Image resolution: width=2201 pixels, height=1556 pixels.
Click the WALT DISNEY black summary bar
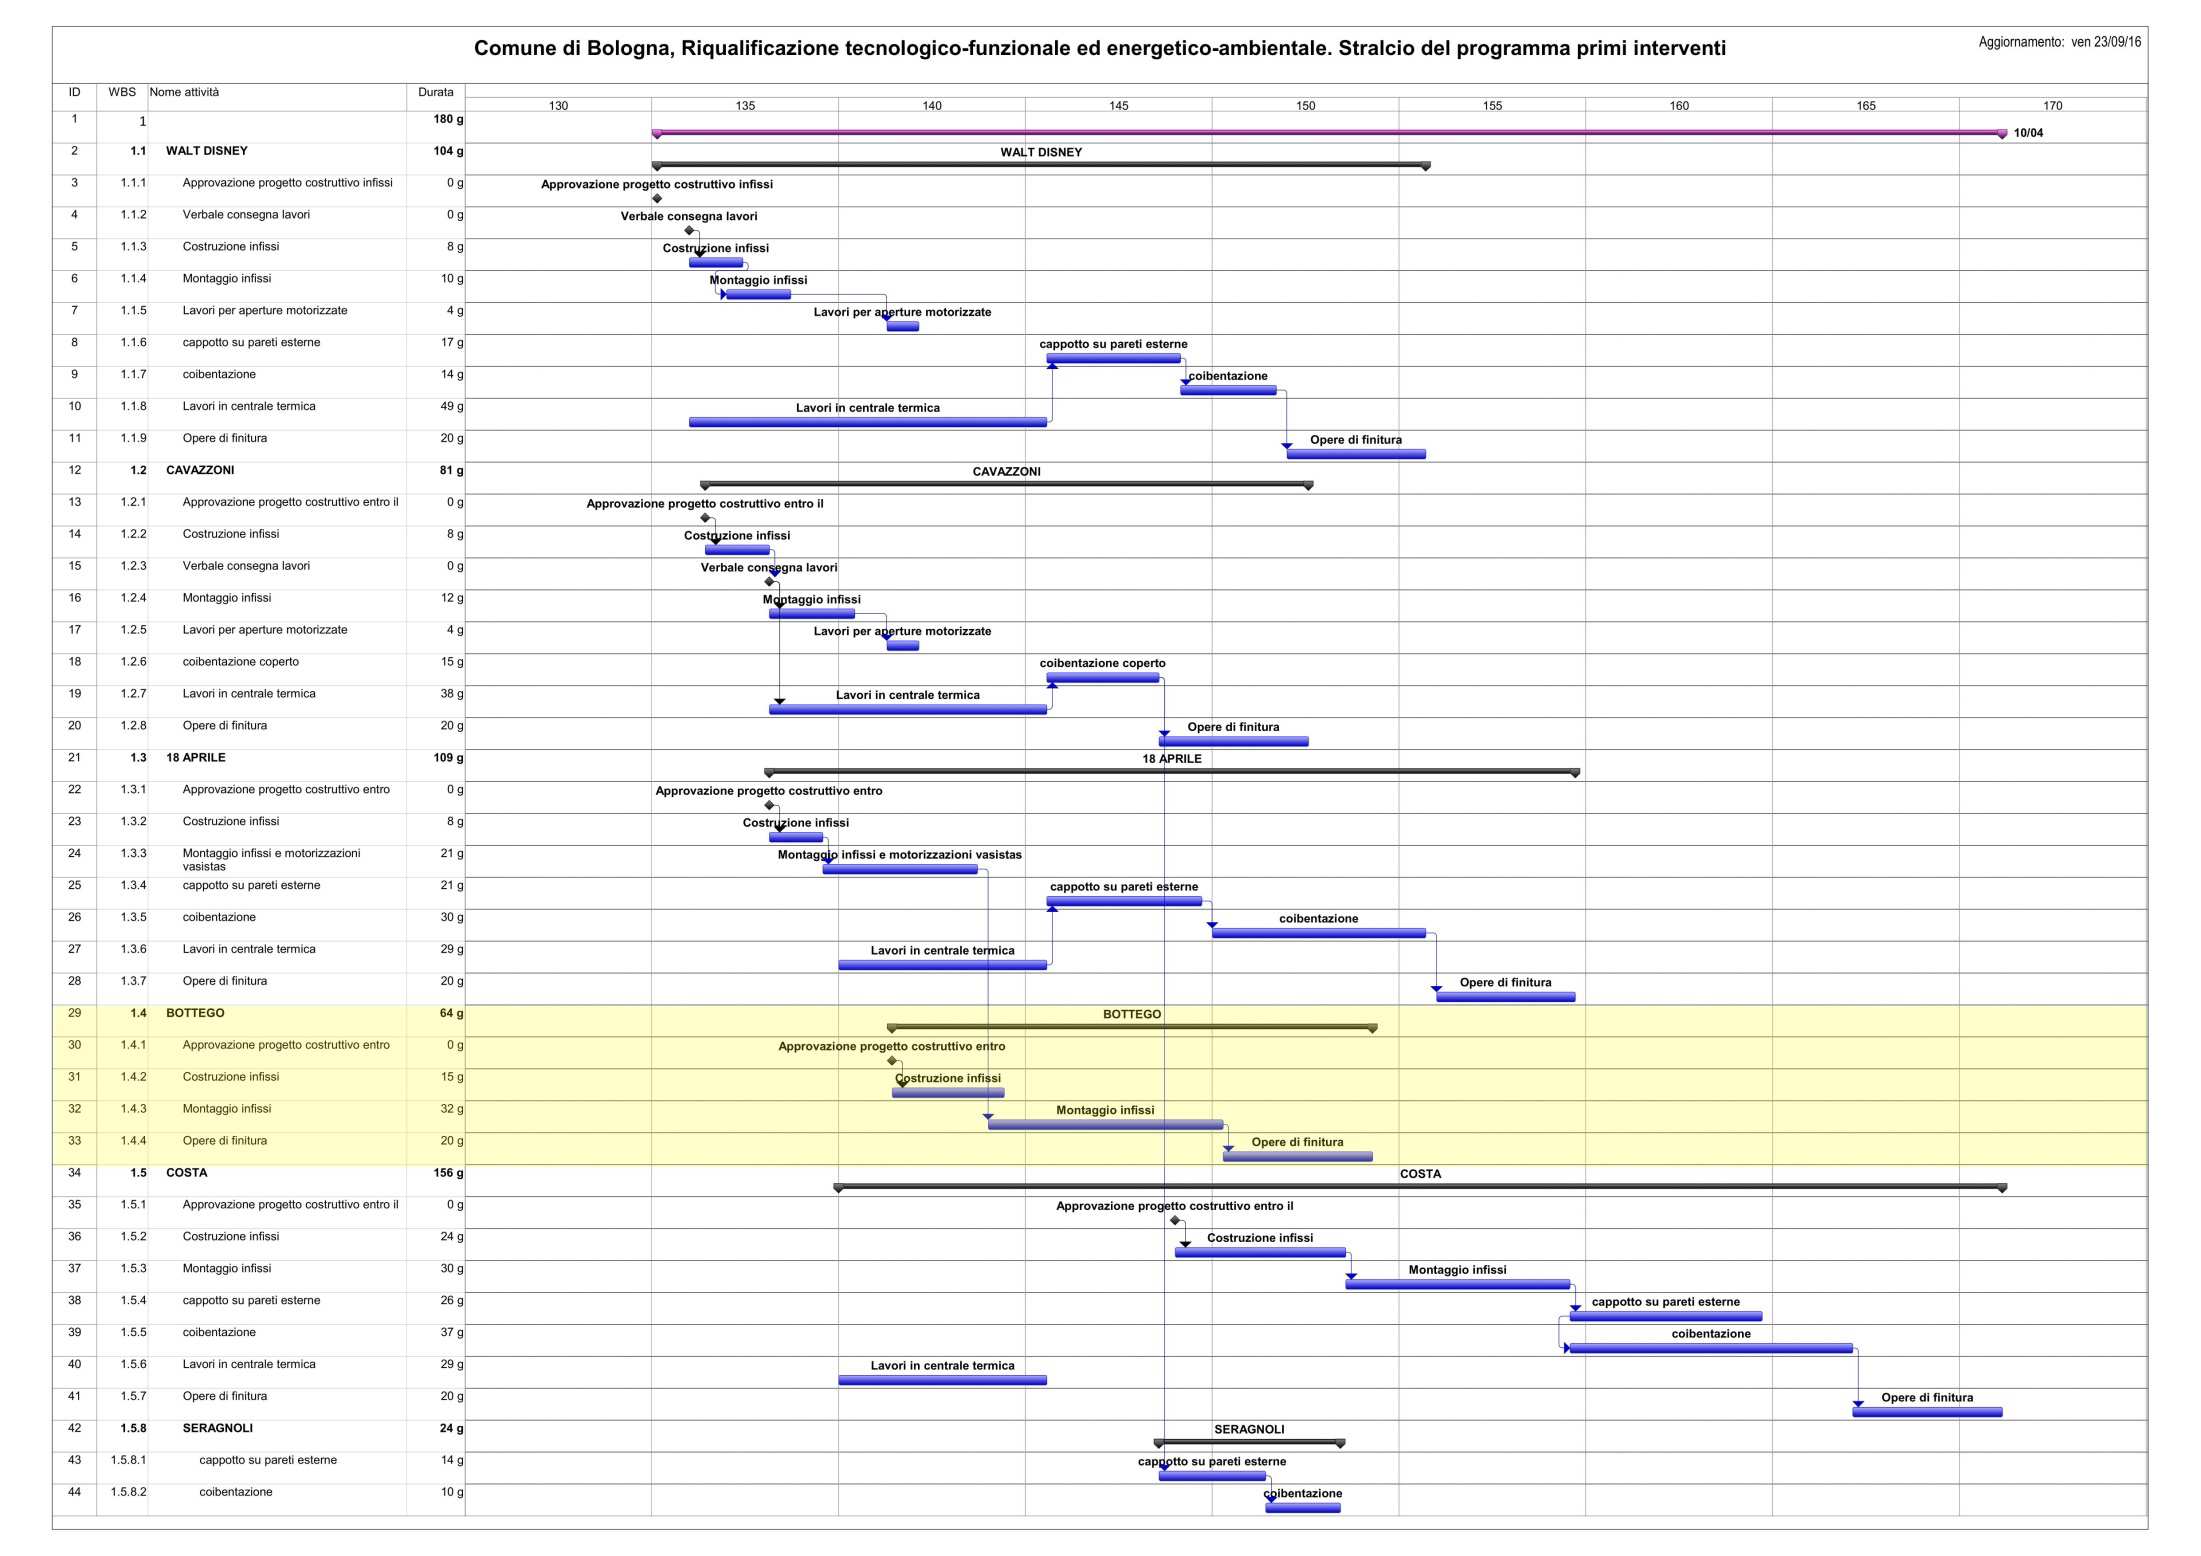click(1041, 164)
